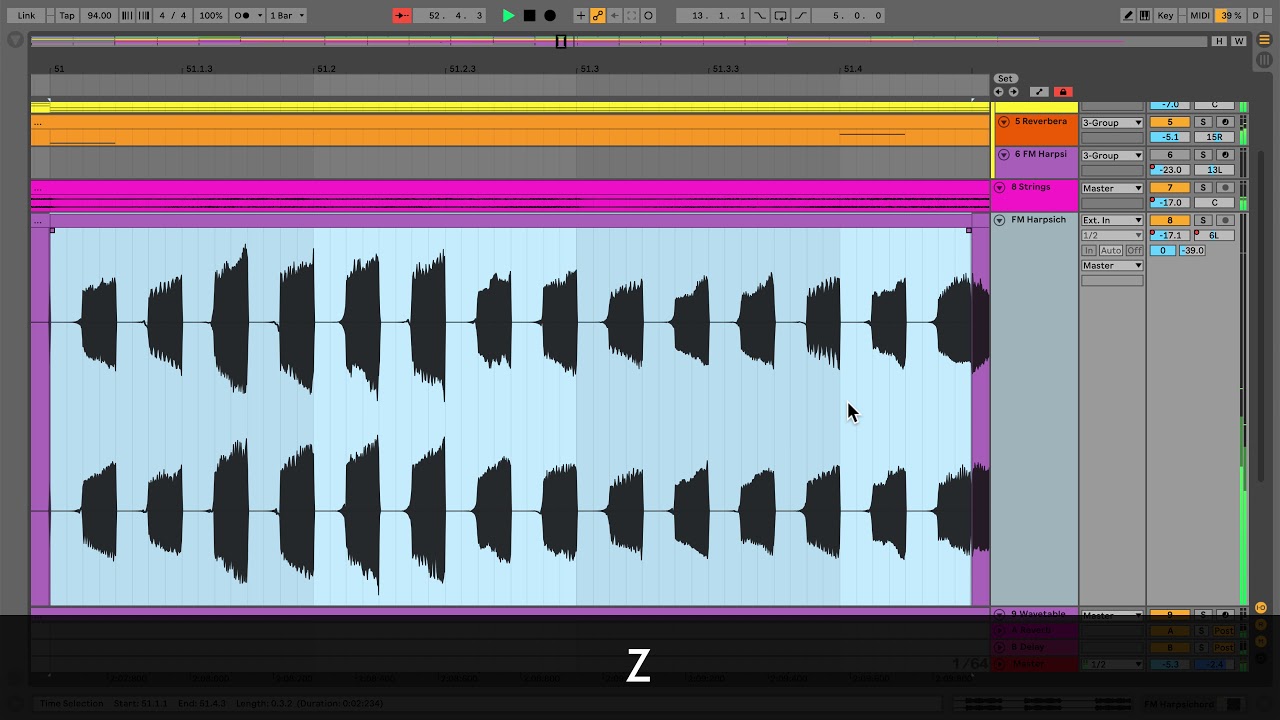Toggle track activator 5 on Reverbera
The width and height of the screenshot is (1280, 720).
1169,122
